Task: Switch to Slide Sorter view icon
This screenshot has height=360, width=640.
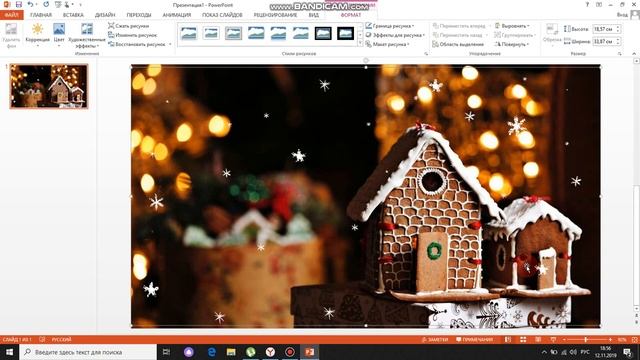Action: [523, 340]
